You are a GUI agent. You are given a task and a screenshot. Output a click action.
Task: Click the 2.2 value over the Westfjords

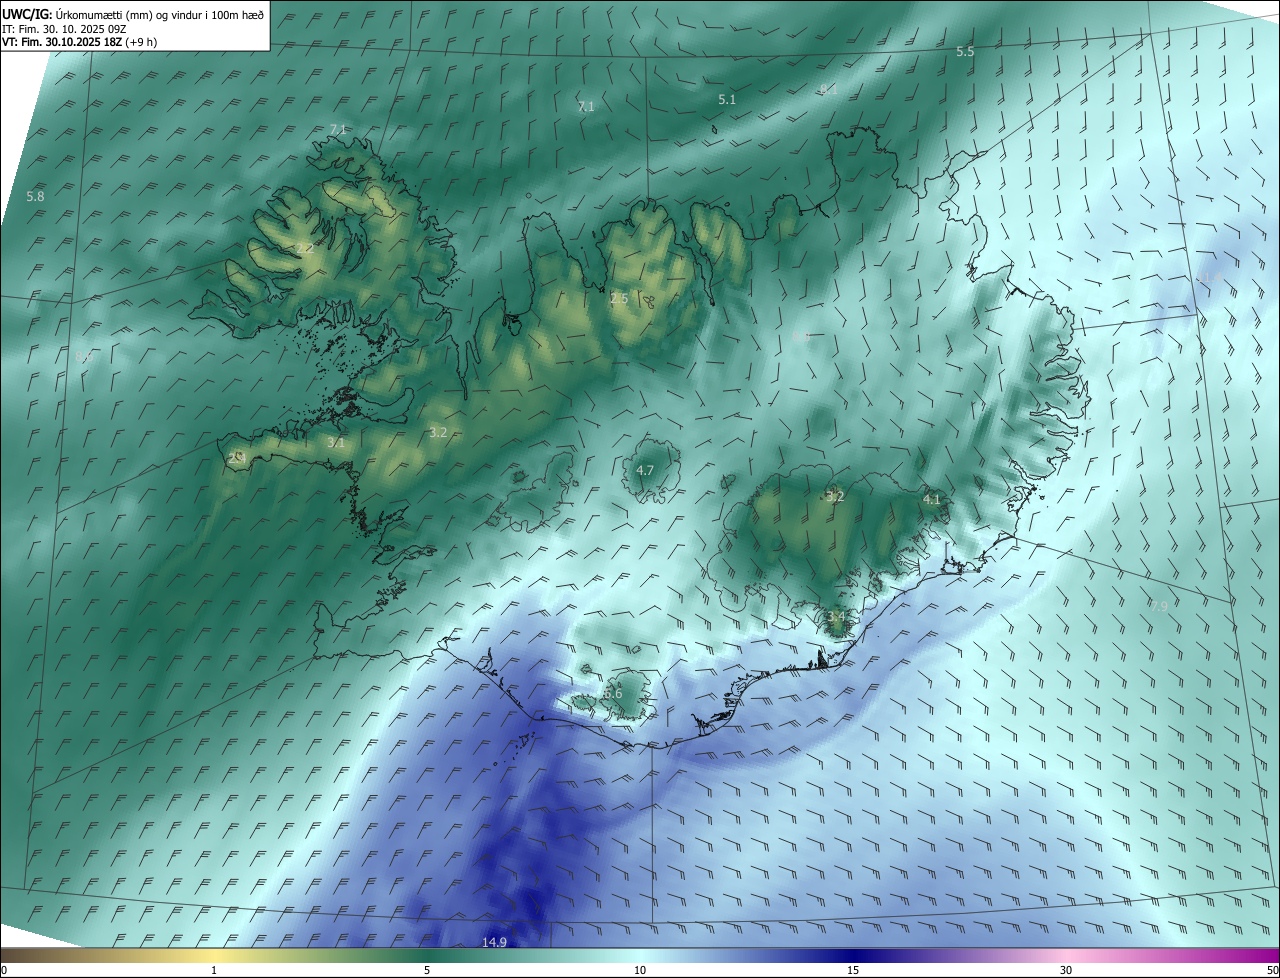[x=305, y=248]
